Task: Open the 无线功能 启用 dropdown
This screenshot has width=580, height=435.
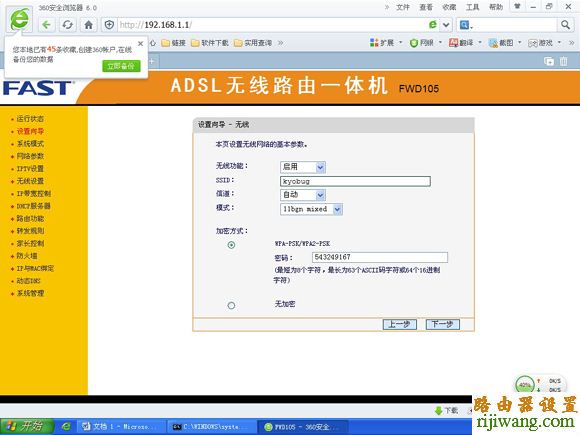Action: pyautogui.click(x=303, y=167)
